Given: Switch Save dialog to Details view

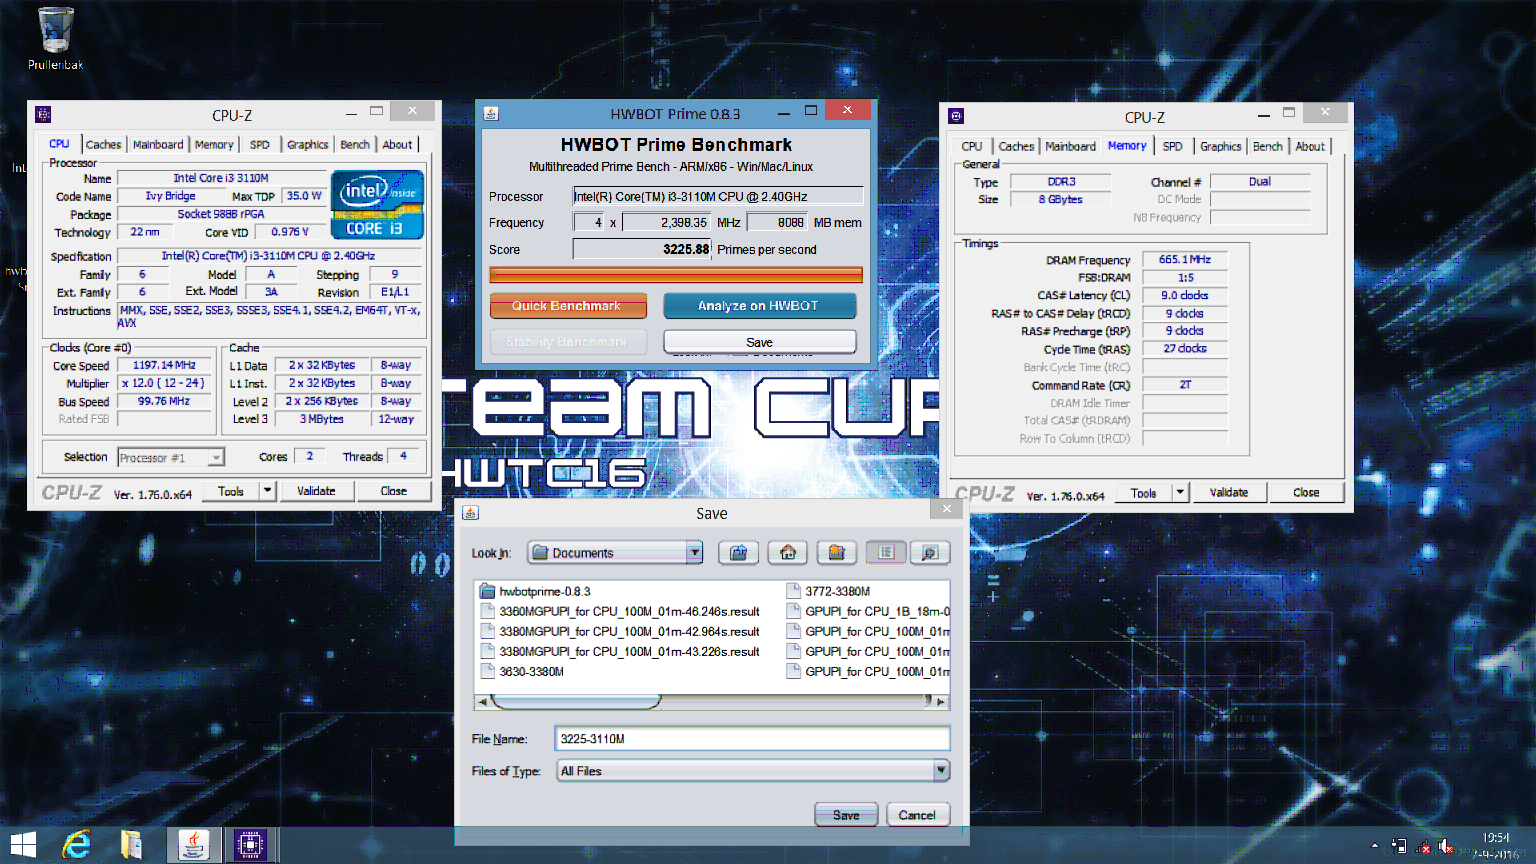Looking at the screenshot, I should (930, 552).
